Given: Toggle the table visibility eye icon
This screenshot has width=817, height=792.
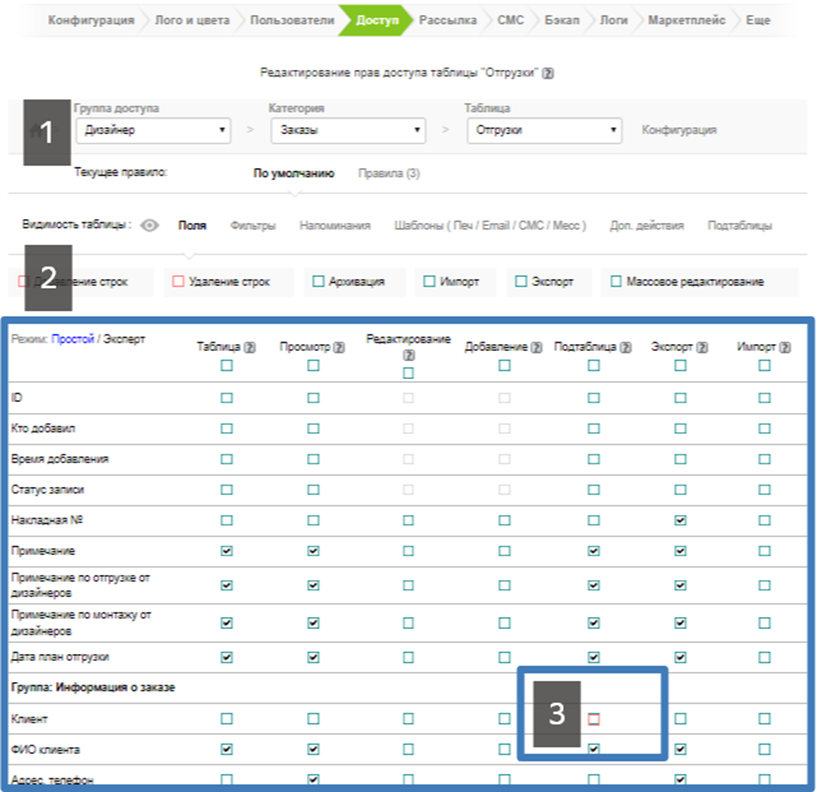Looking at the screenshot, I should coord(150,226).
